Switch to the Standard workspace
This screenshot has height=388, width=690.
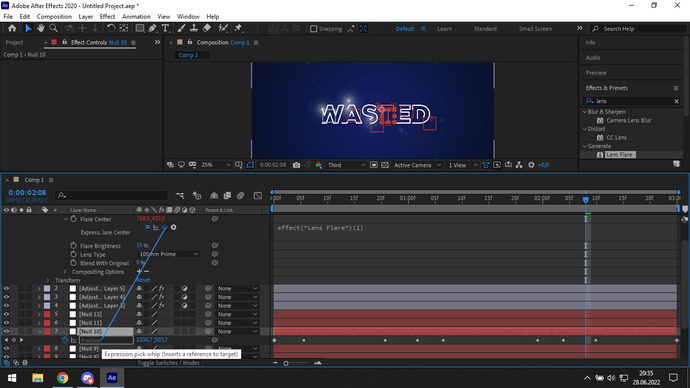click(x=485, y=29)
